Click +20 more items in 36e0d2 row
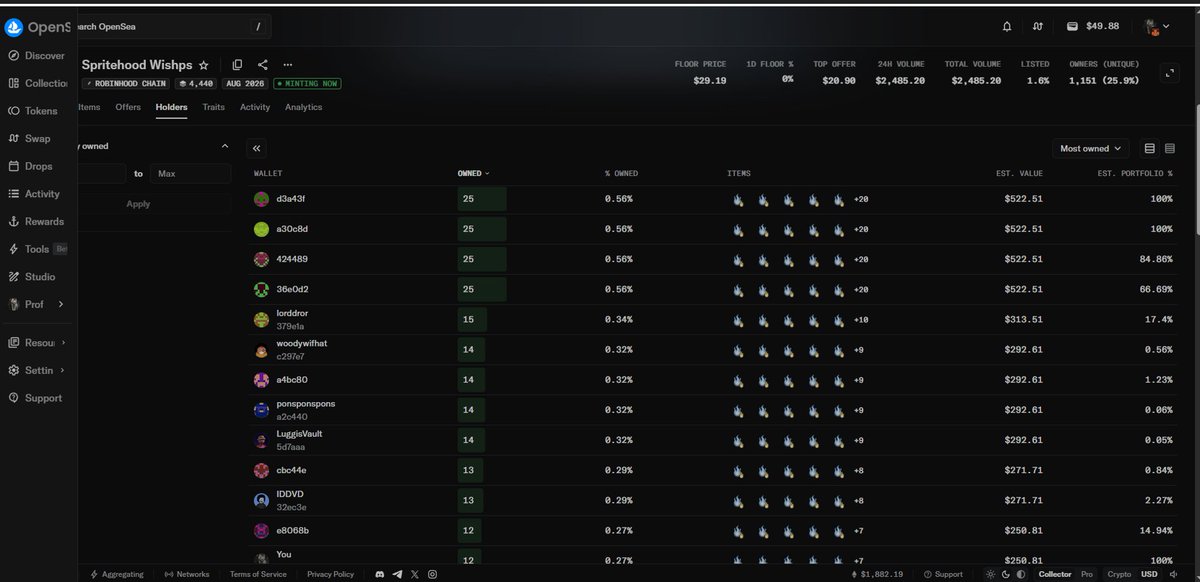Viewport: 1200px width, 582px height. coord(861,289)
